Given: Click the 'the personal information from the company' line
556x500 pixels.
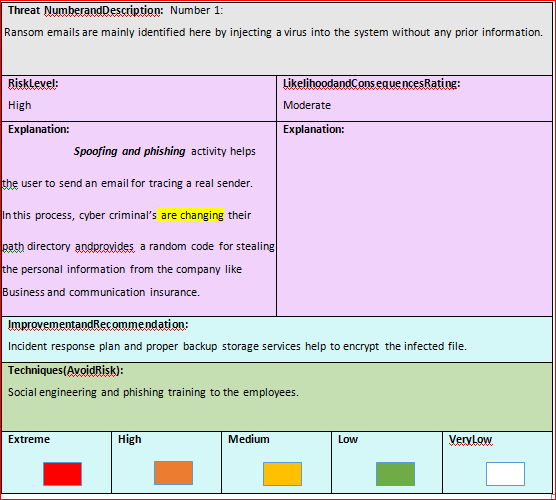Looking at the screenshot, I should 122,270.
